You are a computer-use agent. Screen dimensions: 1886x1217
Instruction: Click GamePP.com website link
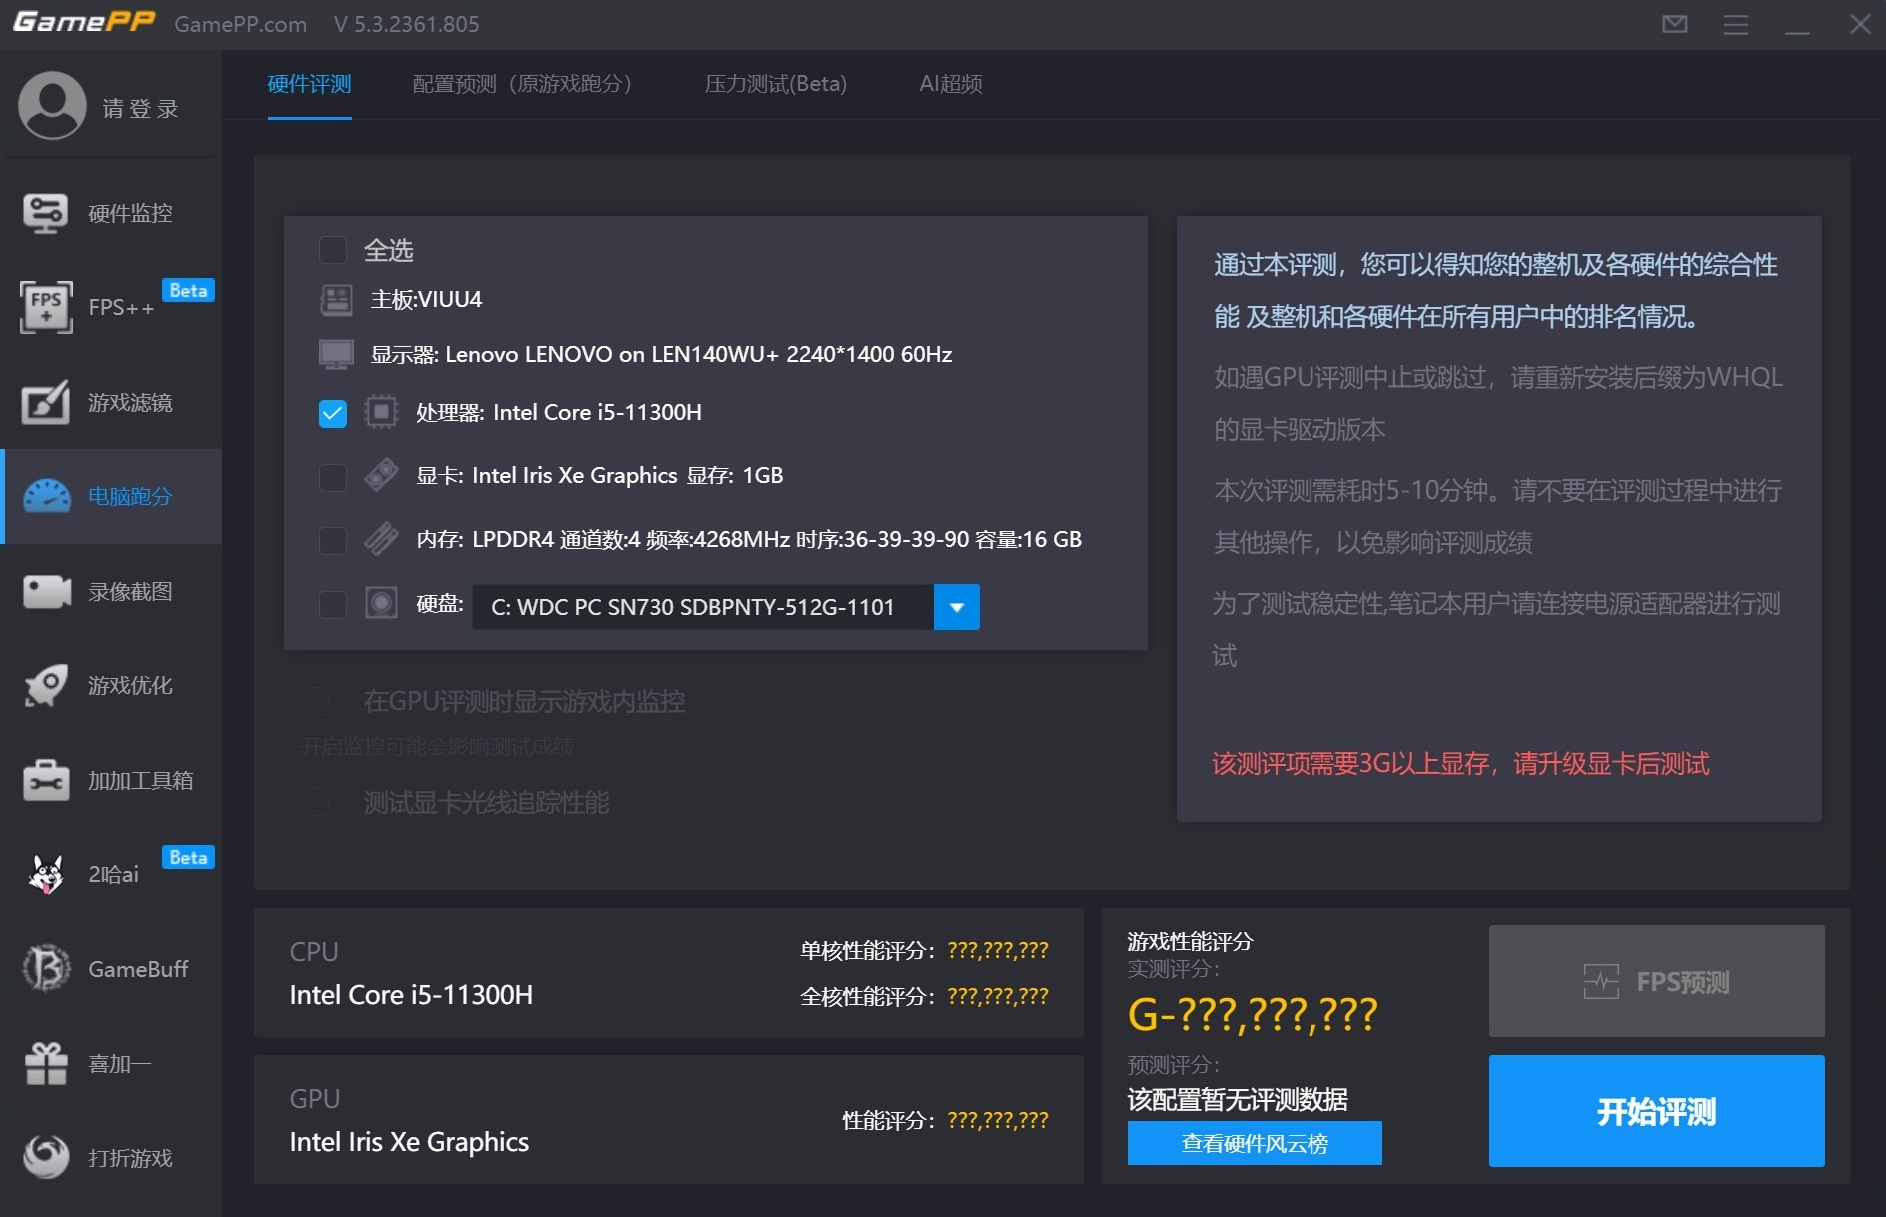tap(240, 24)
